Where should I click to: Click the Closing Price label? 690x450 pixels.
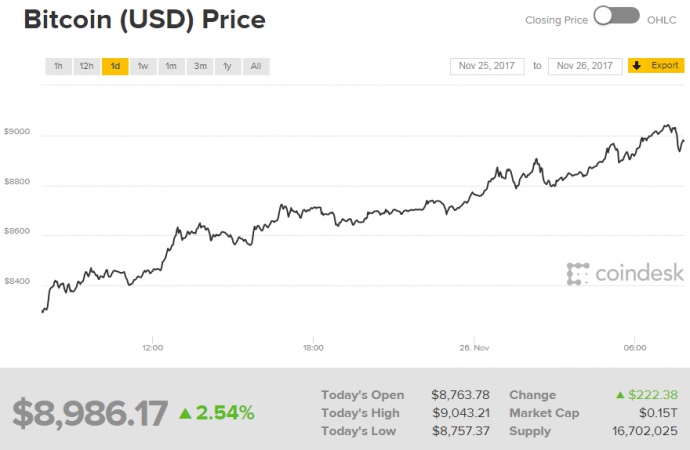pyautogui.click(x=554, y=19)
